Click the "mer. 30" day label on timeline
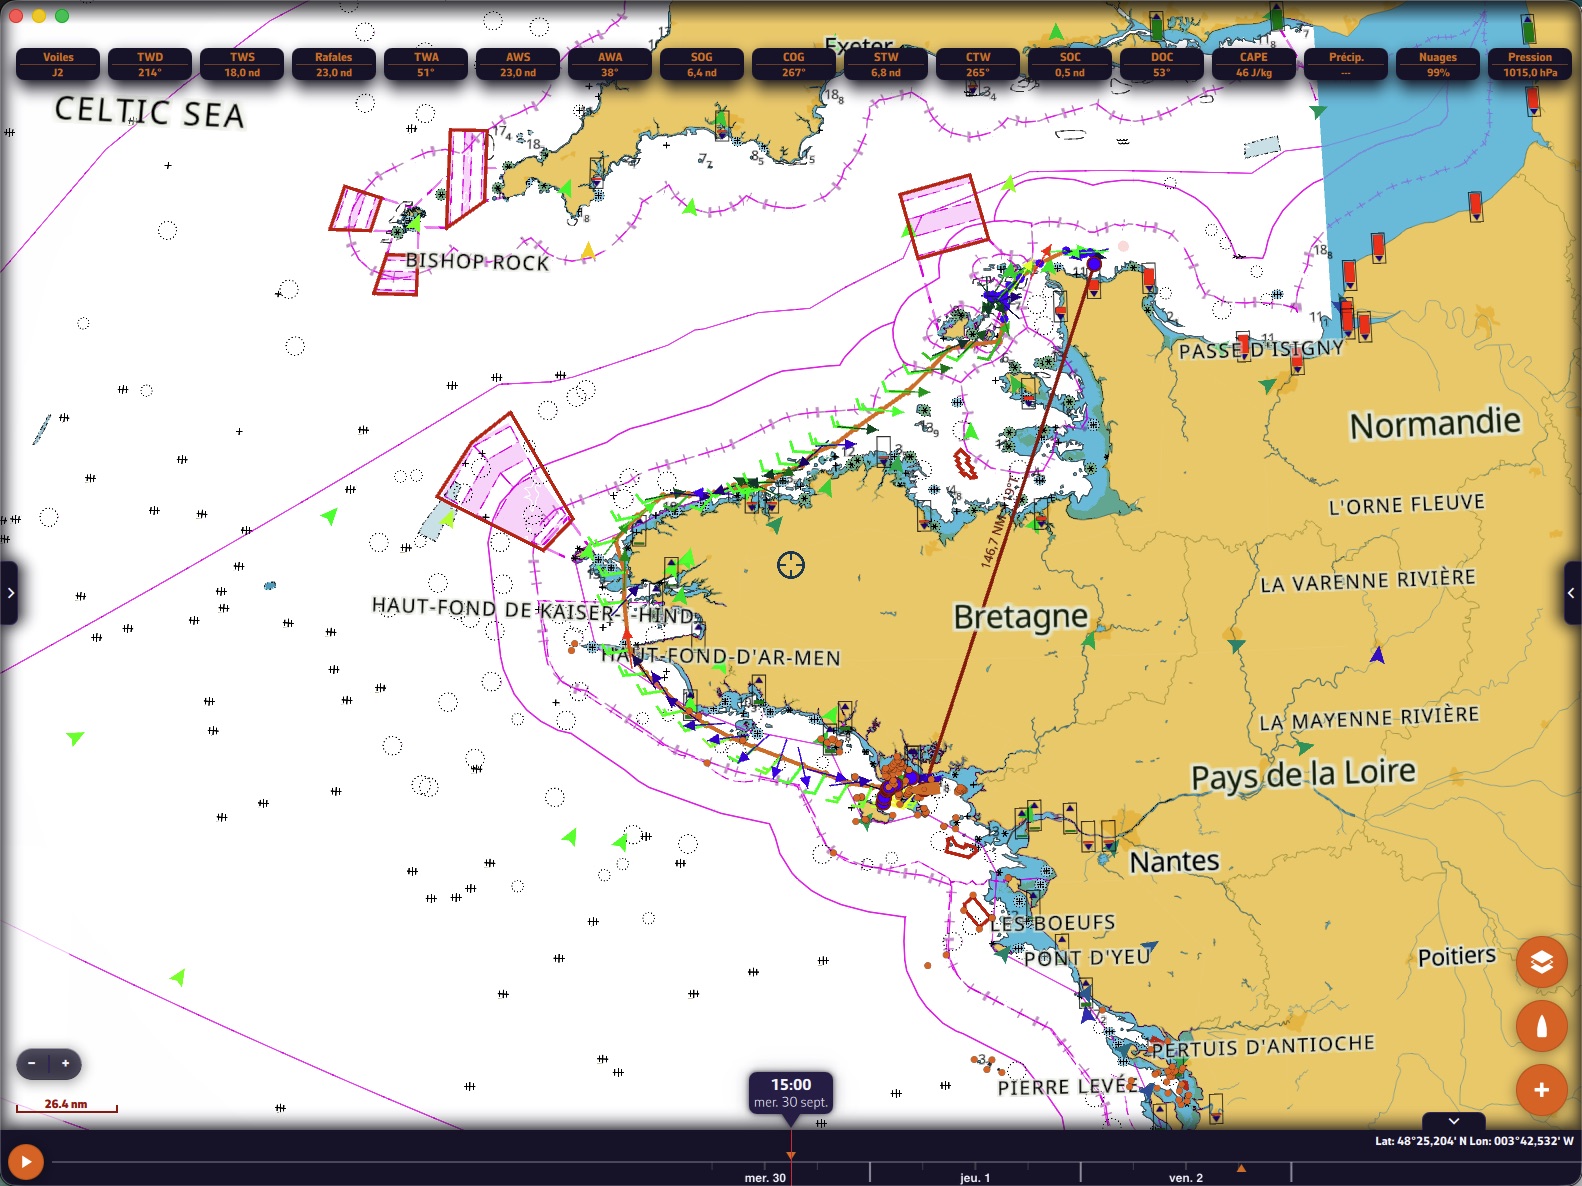The height and width of the screenshot is (1186, 1582). (x=765, y=1177)
